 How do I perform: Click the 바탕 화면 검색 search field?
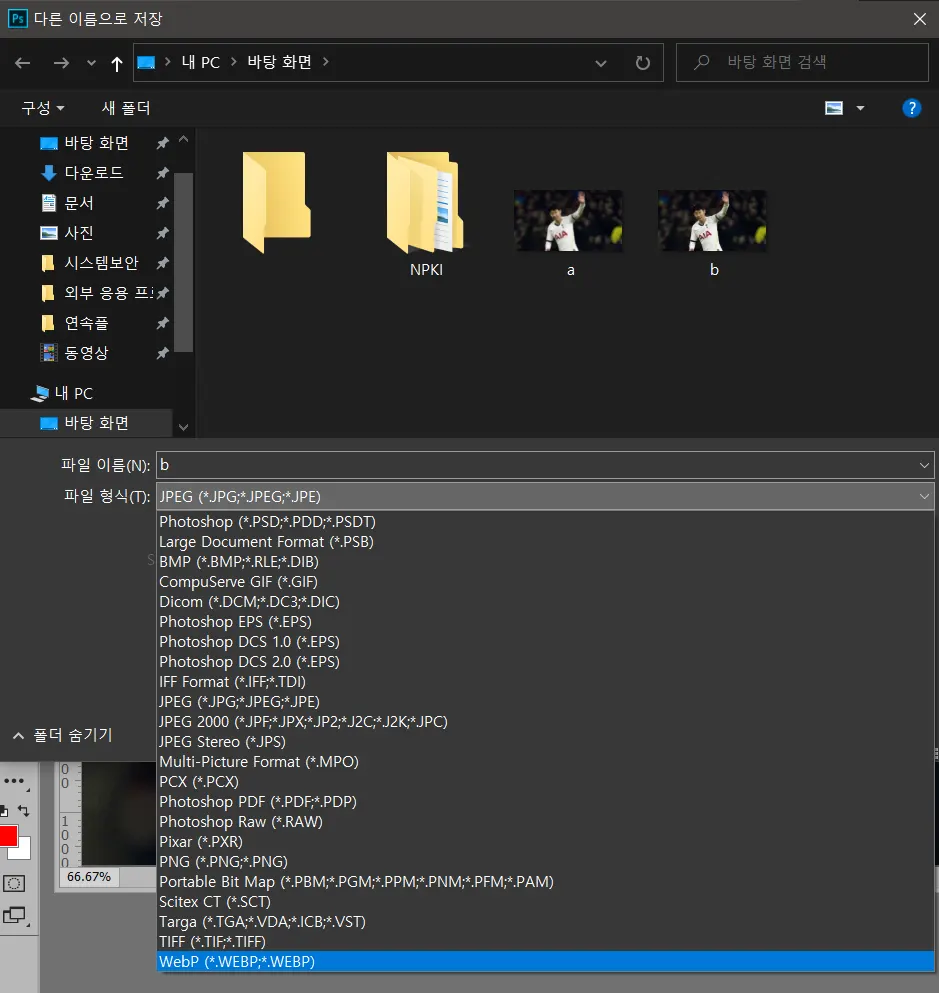pyautogui.click(x=802, y=62)
